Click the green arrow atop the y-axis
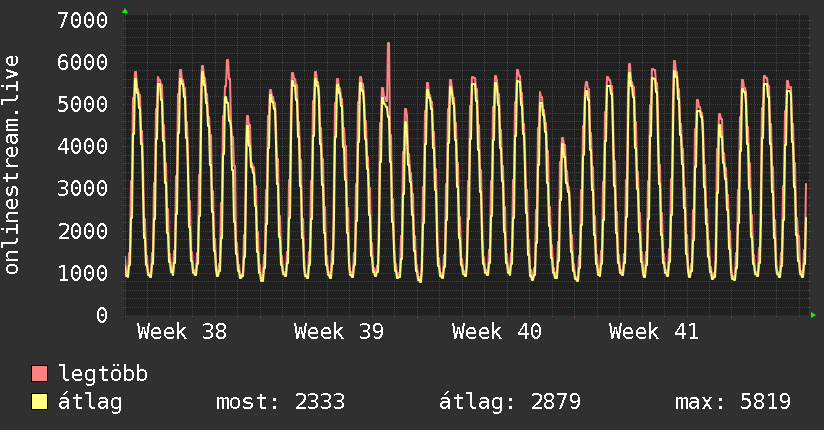This screenshot has height=430, width=824. pyautogui.click(x=124, y=11)
